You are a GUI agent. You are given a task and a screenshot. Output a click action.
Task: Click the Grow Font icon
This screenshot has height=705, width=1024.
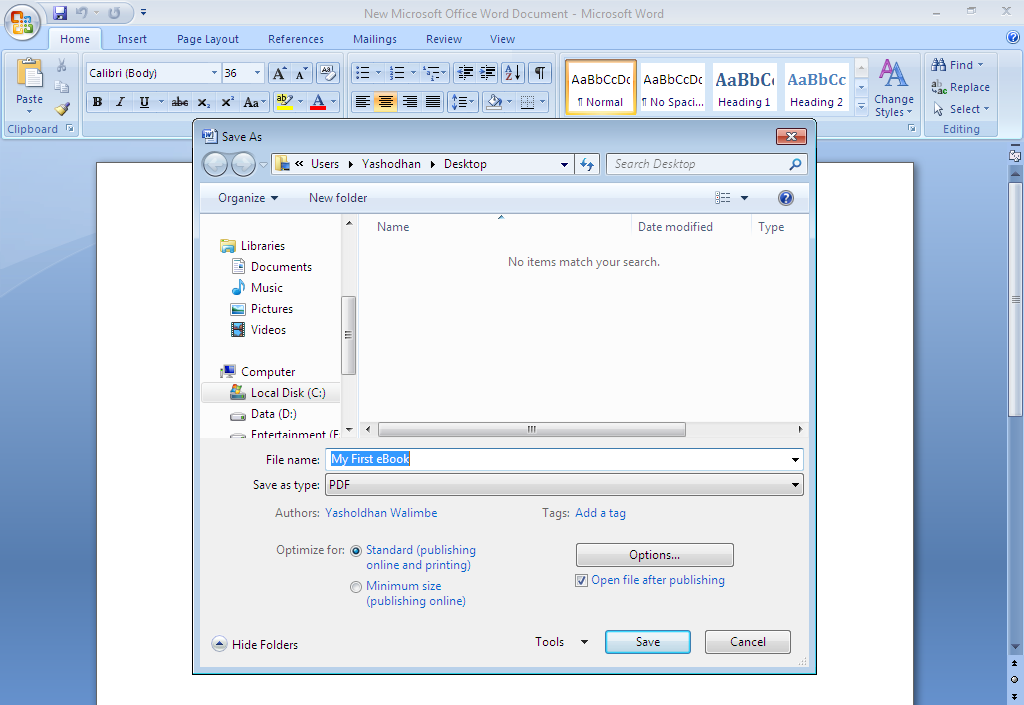tap(279, 73)
